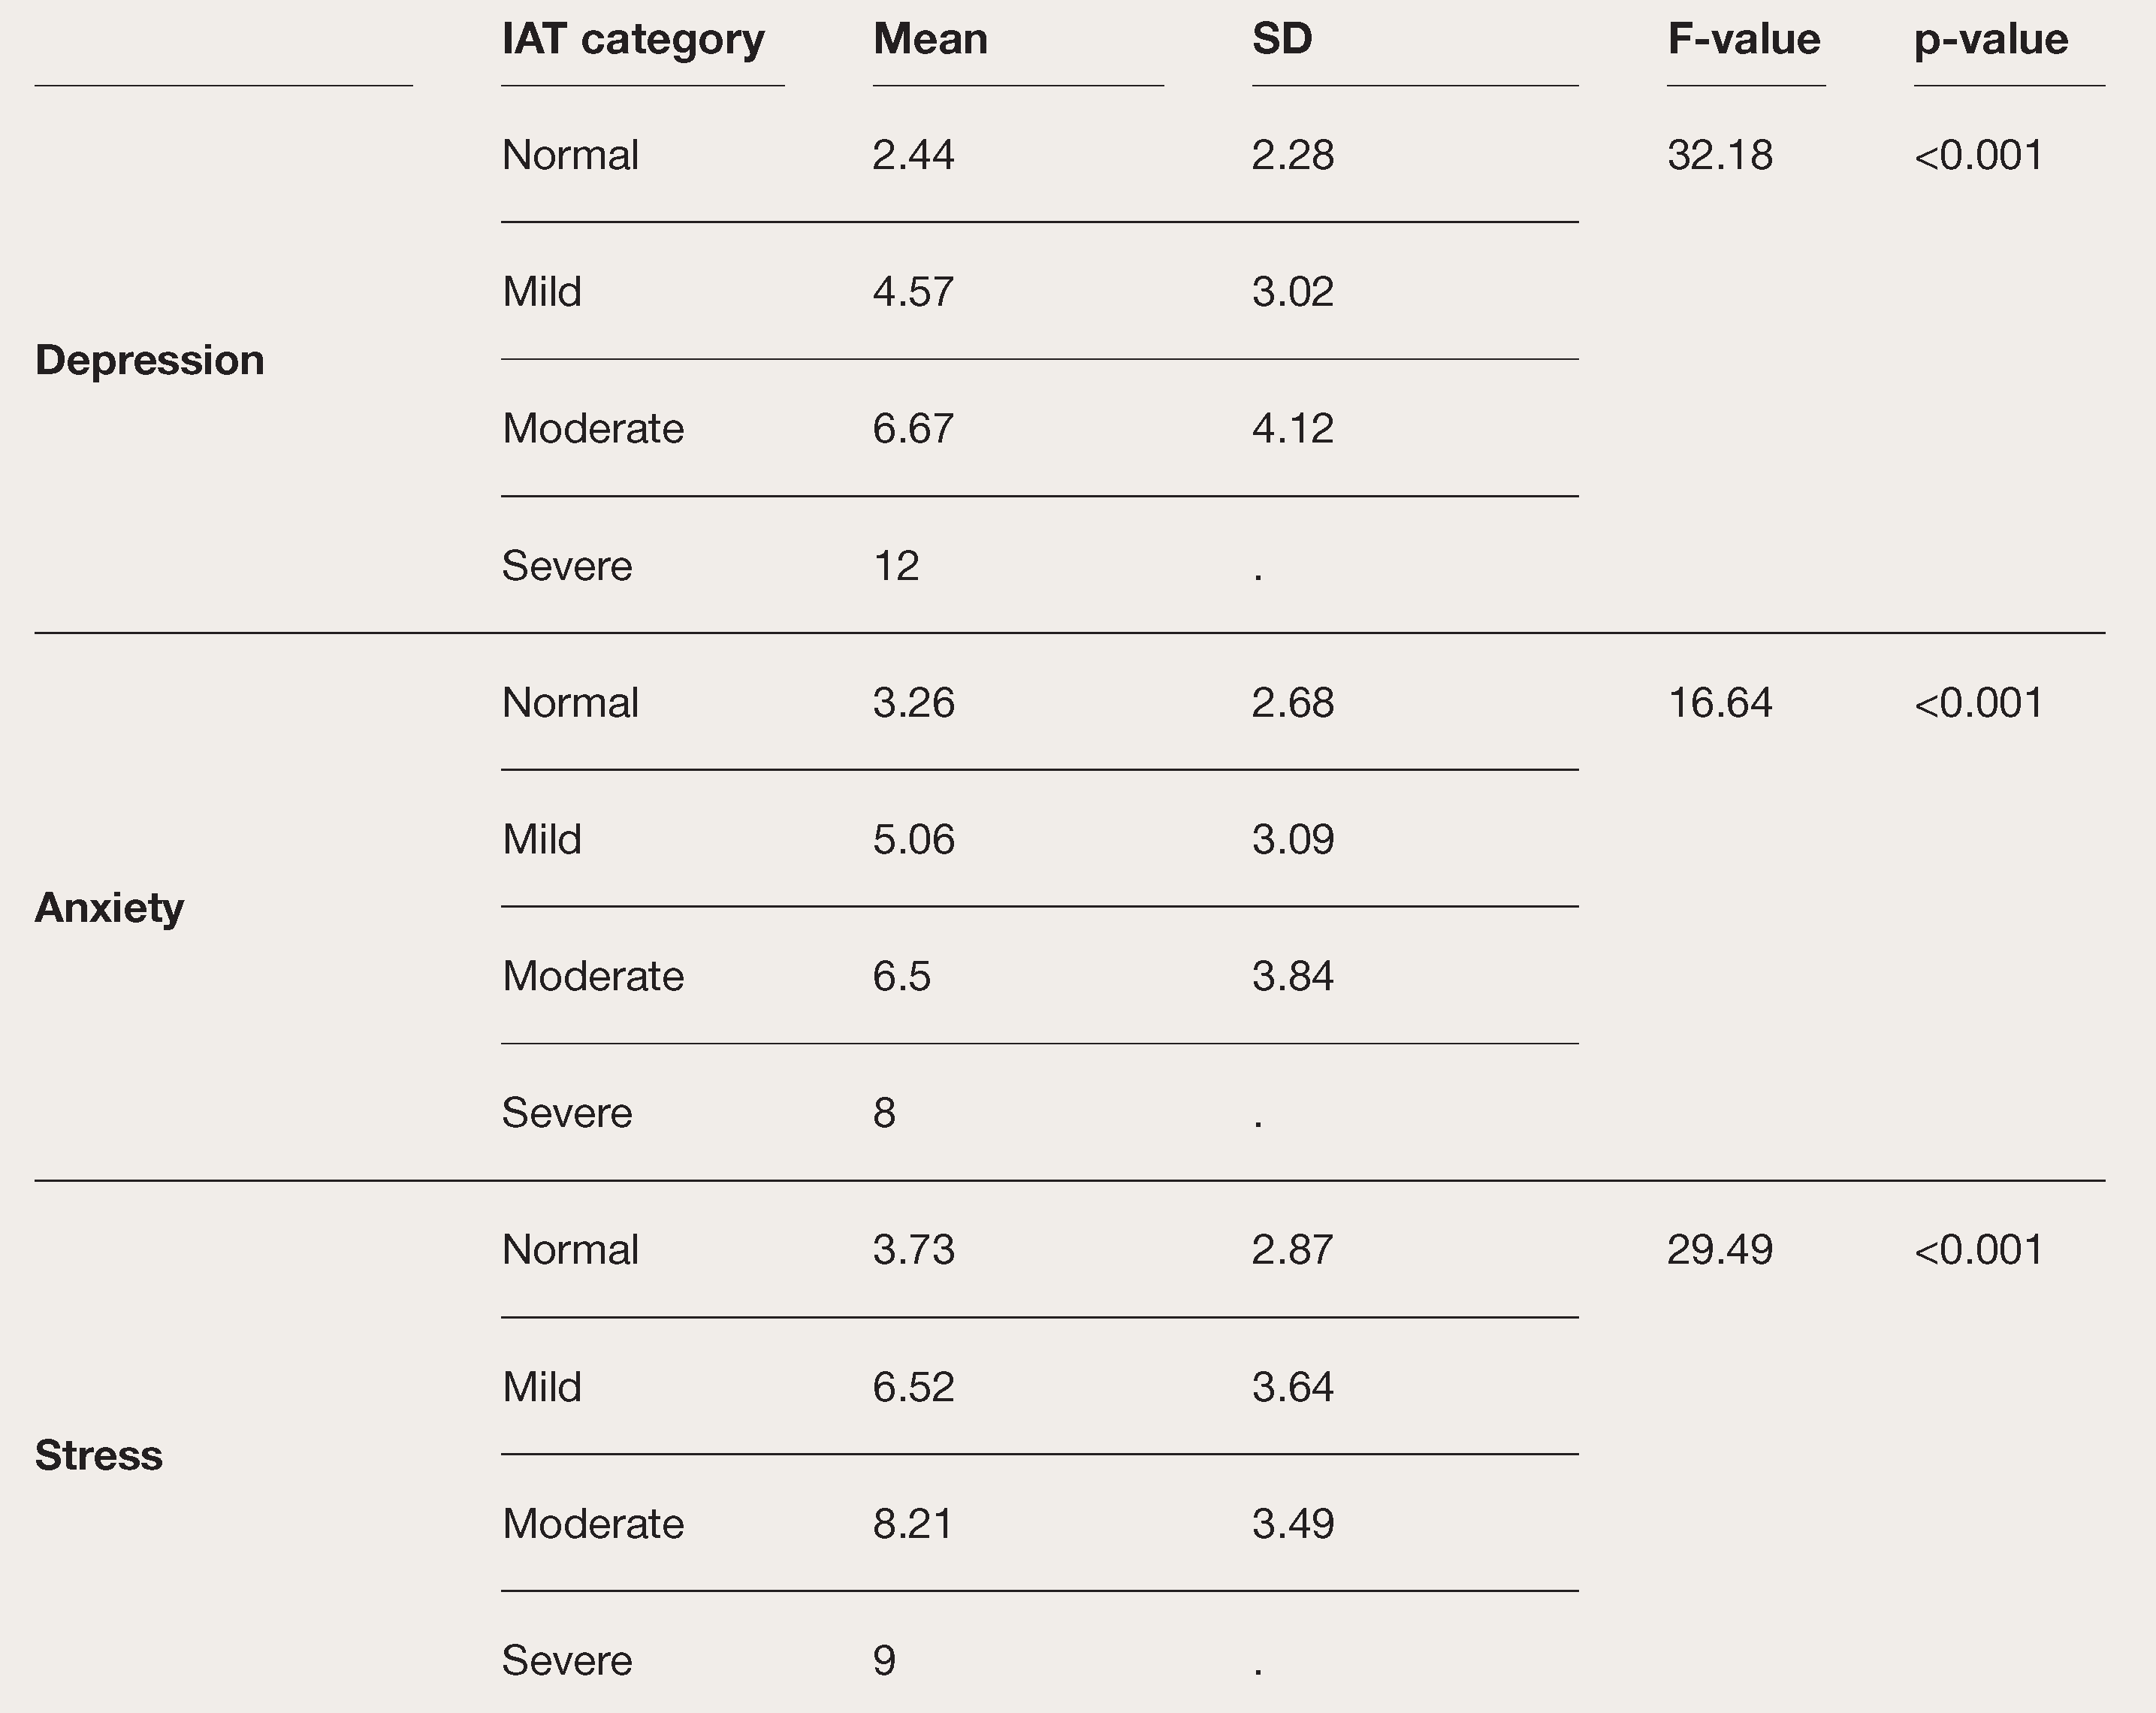The image size is (2156, 1713).
Task: Click Stress F-value 29.49
Action: pos(1720,1250)
